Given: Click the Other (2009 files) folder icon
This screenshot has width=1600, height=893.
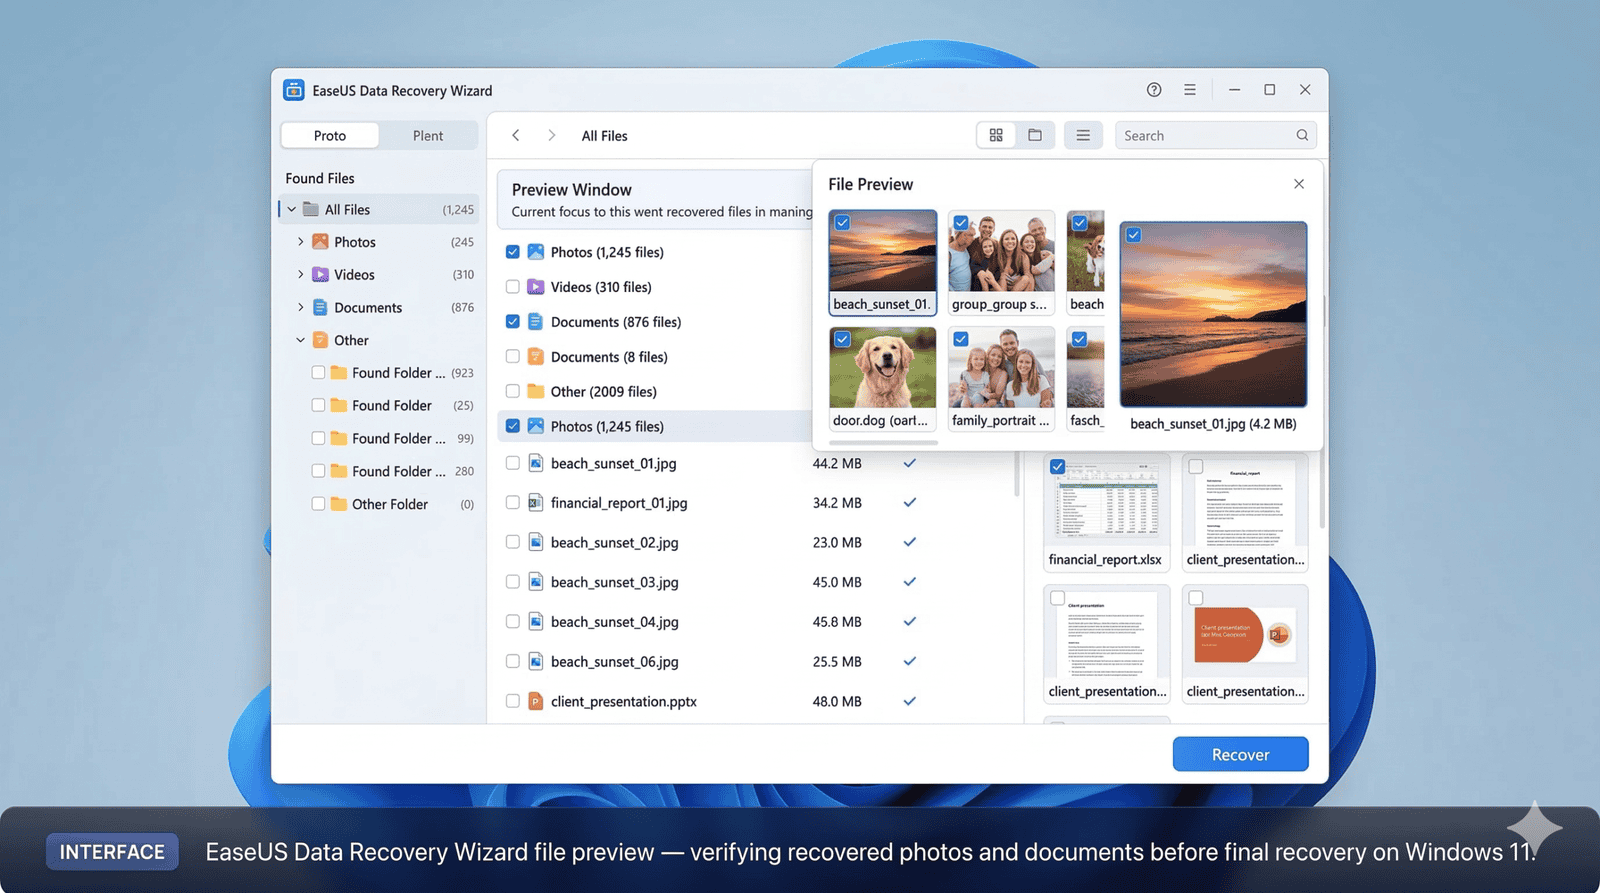Looking at the screenshot, I should click(536, 391).
